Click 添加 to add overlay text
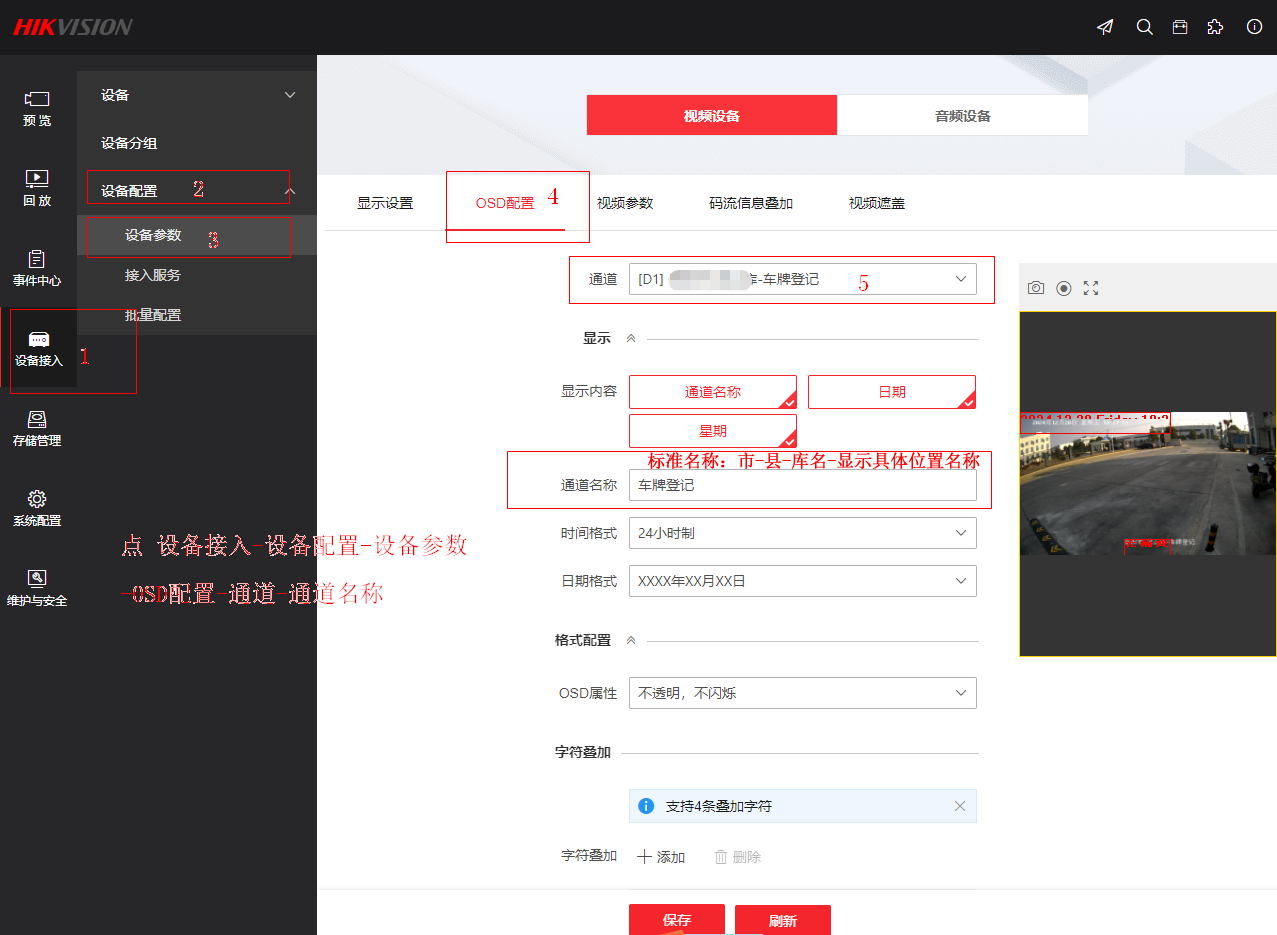The width and height of the screenshot is (1277, 935). coord(661,857)
